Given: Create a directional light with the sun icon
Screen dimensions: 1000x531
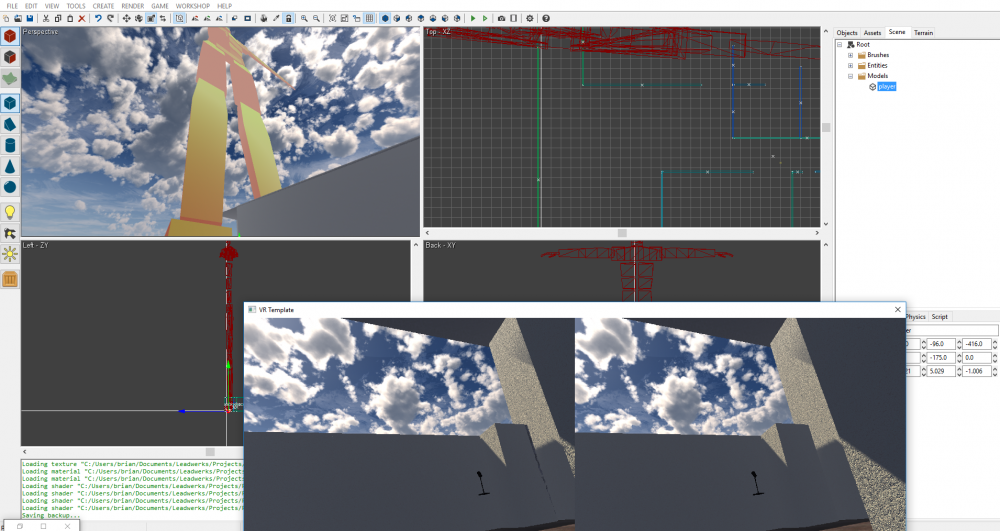Looking at the screenshot, I should pyautogui.click(x=10, y=255).
